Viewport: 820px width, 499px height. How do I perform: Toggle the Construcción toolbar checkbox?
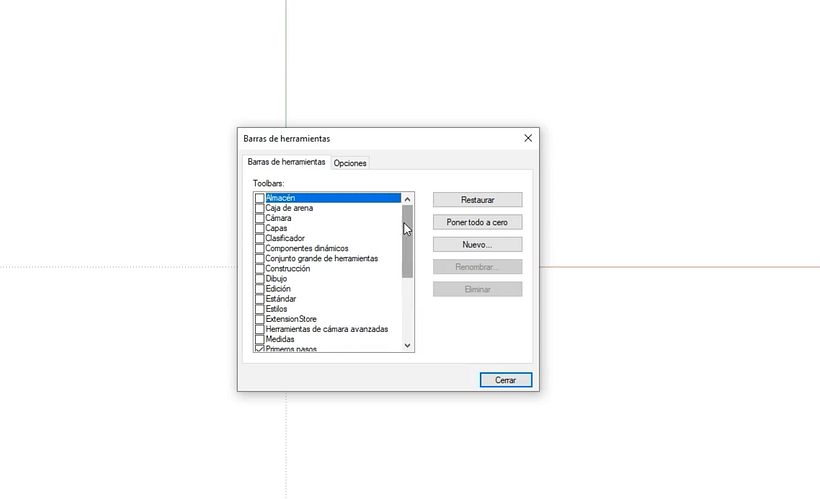point(259,269)
